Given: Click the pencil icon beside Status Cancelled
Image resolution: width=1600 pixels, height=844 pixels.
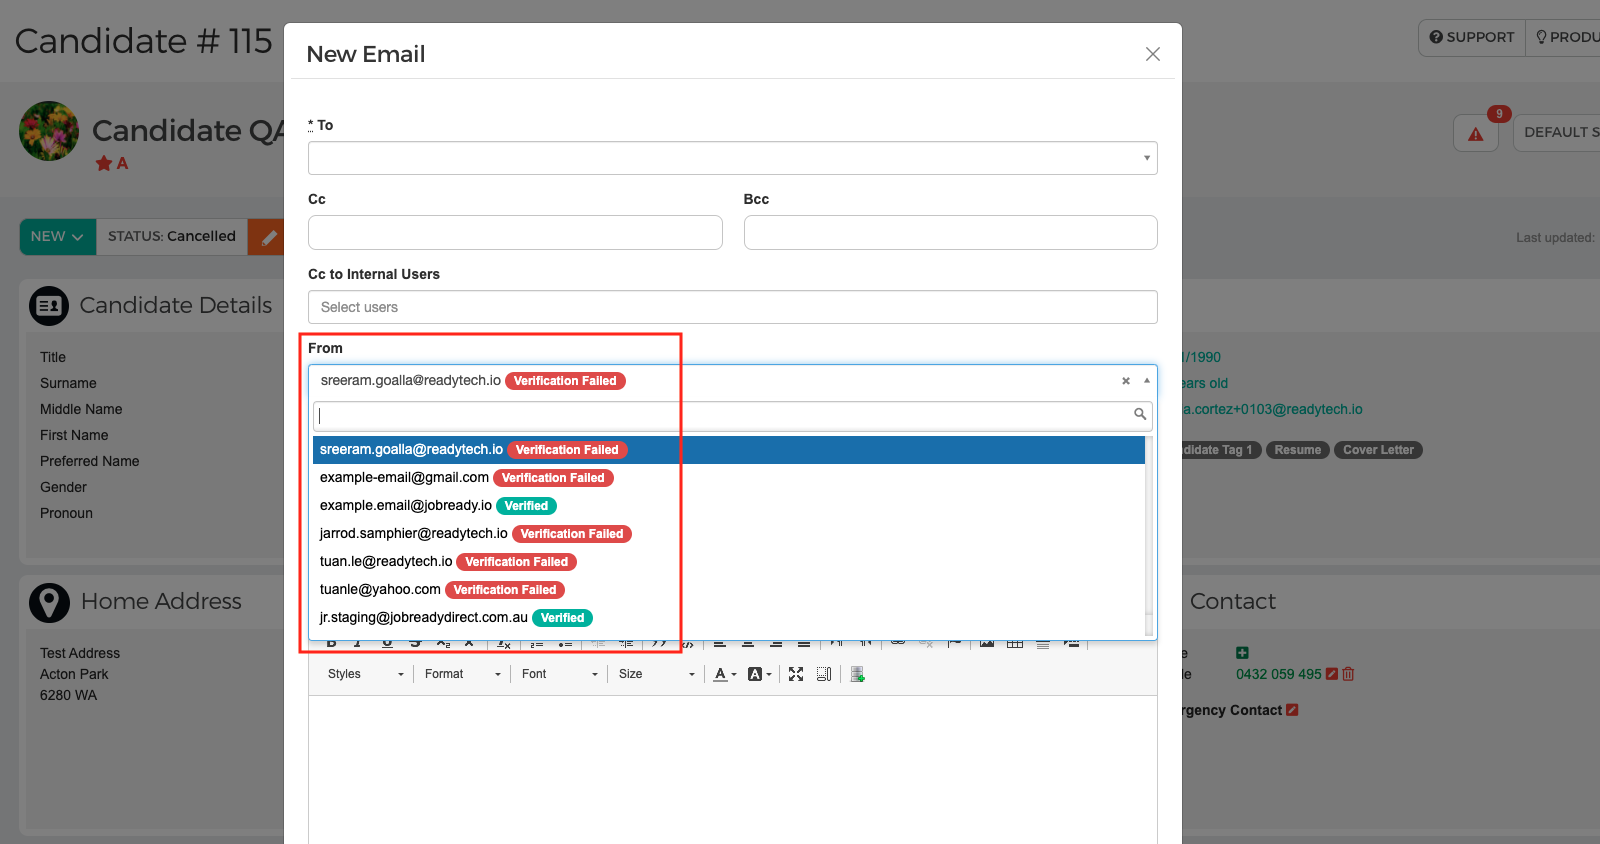Looking at the screenshot, I should click(267, 237).
